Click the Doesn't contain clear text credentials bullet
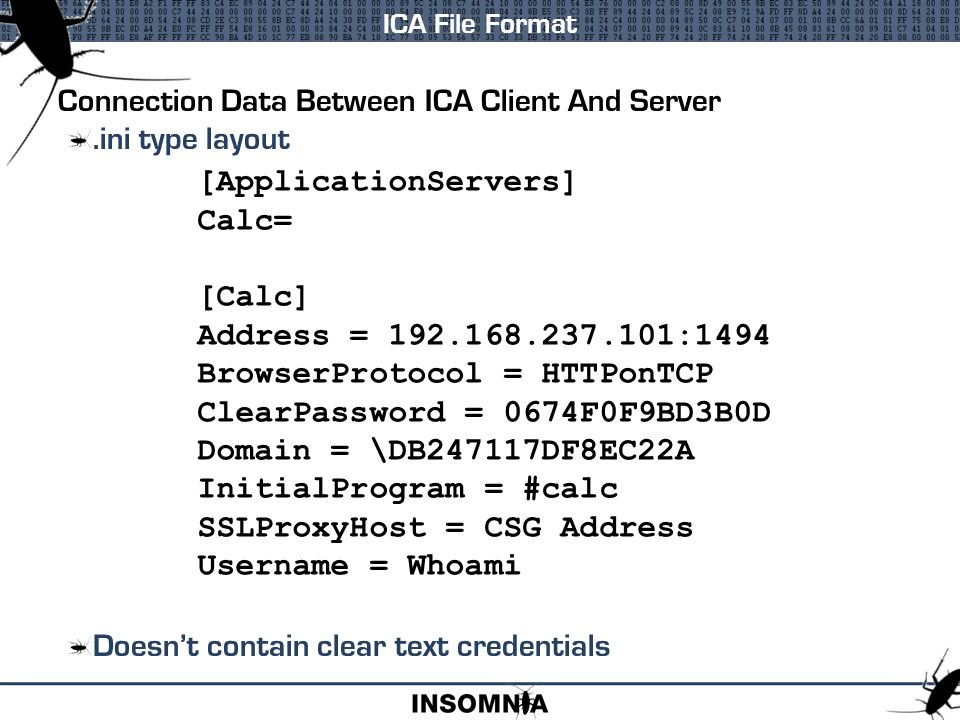This screenshot has height=720, width=960. 351,647
